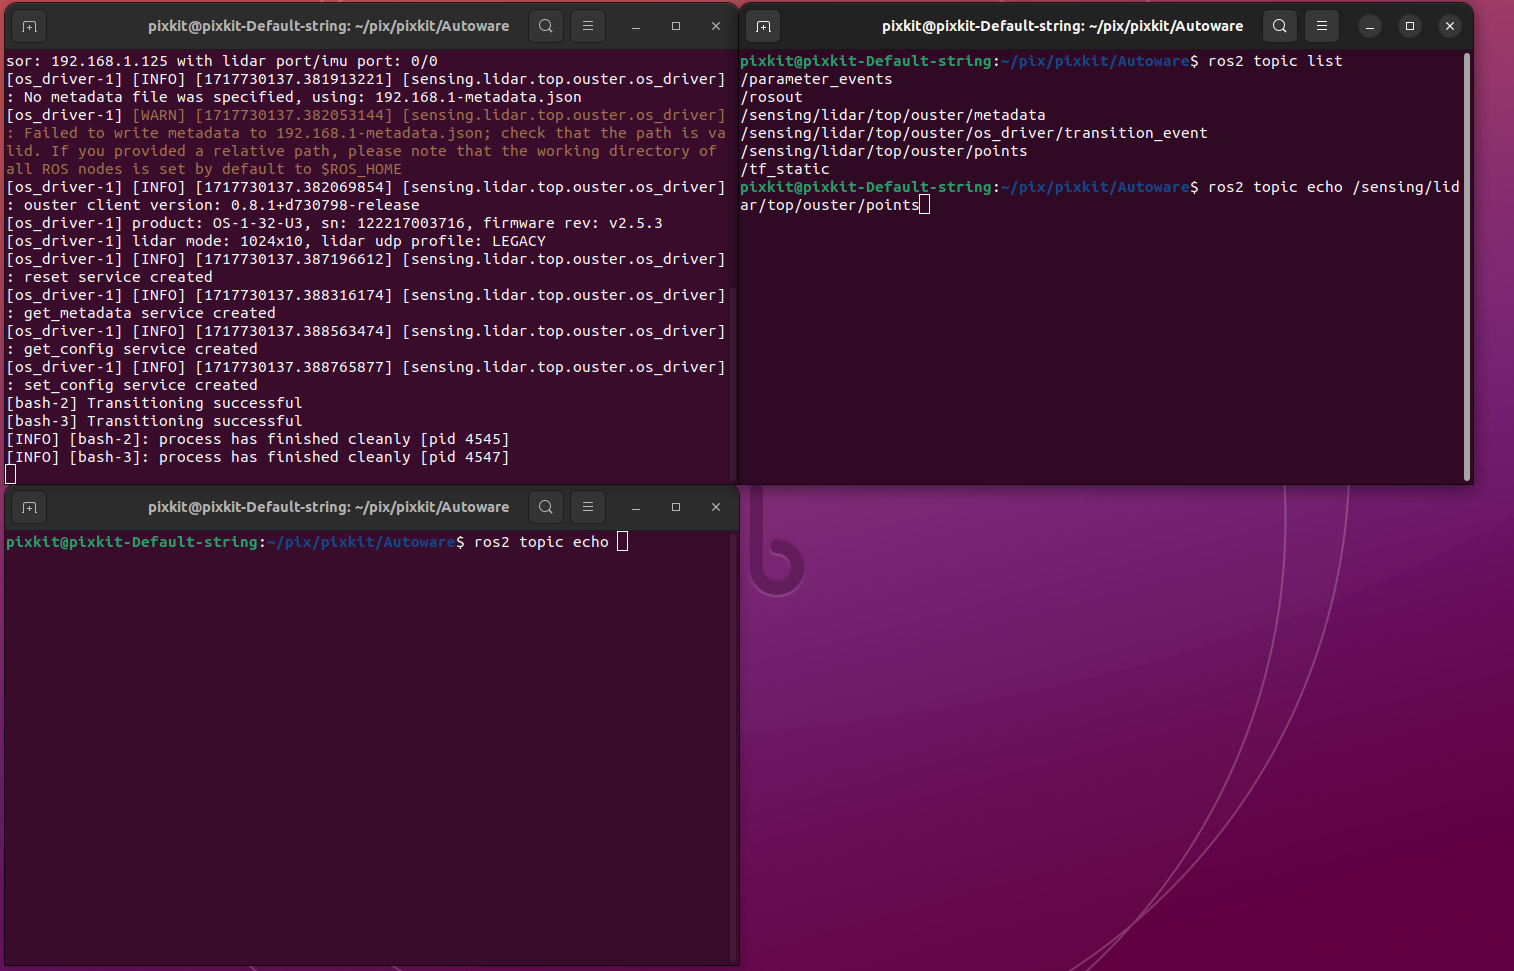Click the transition_event topic line
1514x971 pixels.
(x=974, y=133)
